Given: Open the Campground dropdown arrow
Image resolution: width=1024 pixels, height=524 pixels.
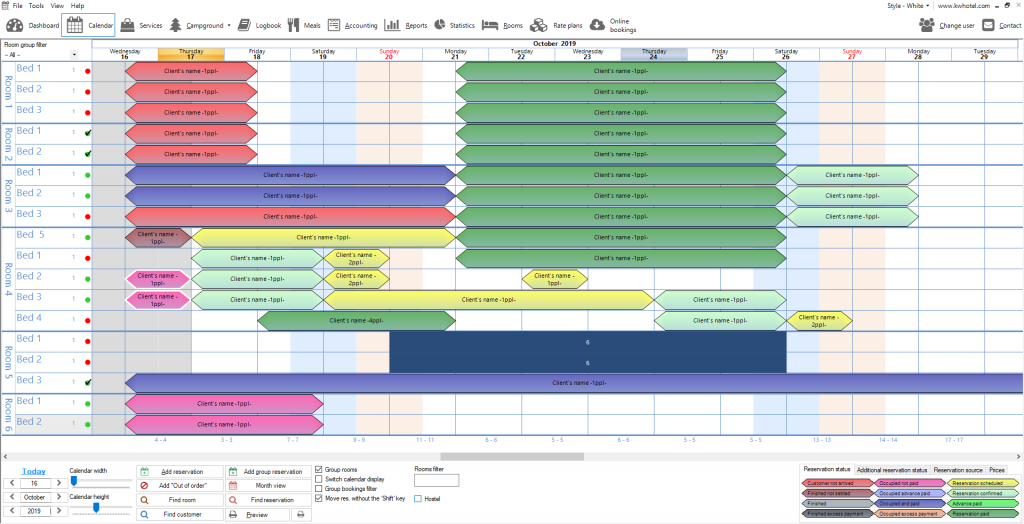Looking at the screenshot, I should pyautogui.click(x=229, y=25).
